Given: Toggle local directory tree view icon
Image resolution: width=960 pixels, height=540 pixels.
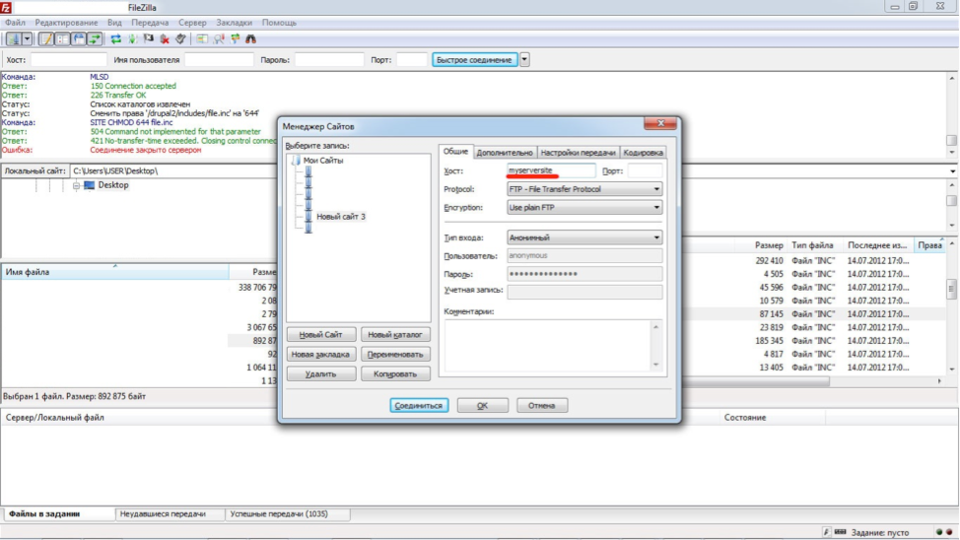Looking at the screenshot, I should (62, 39).
